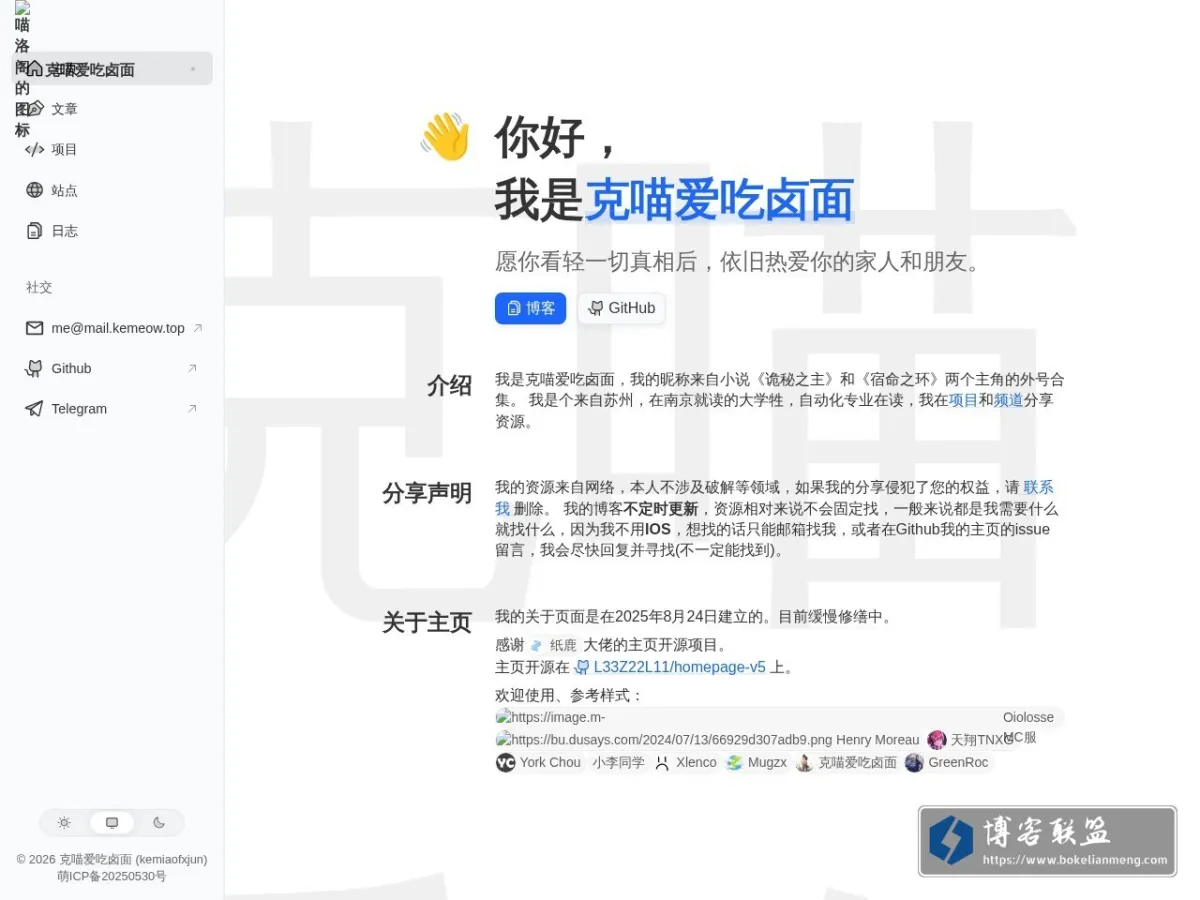Screen dimensions: 1200x900
Task: Click the Telegram paper plane icon
Action: (x=35, y=409)
